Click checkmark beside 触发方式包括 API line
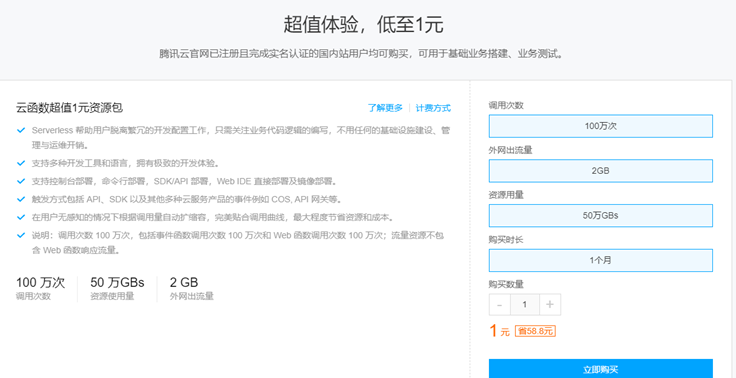 pyautogui.click(x=21, y=199)
